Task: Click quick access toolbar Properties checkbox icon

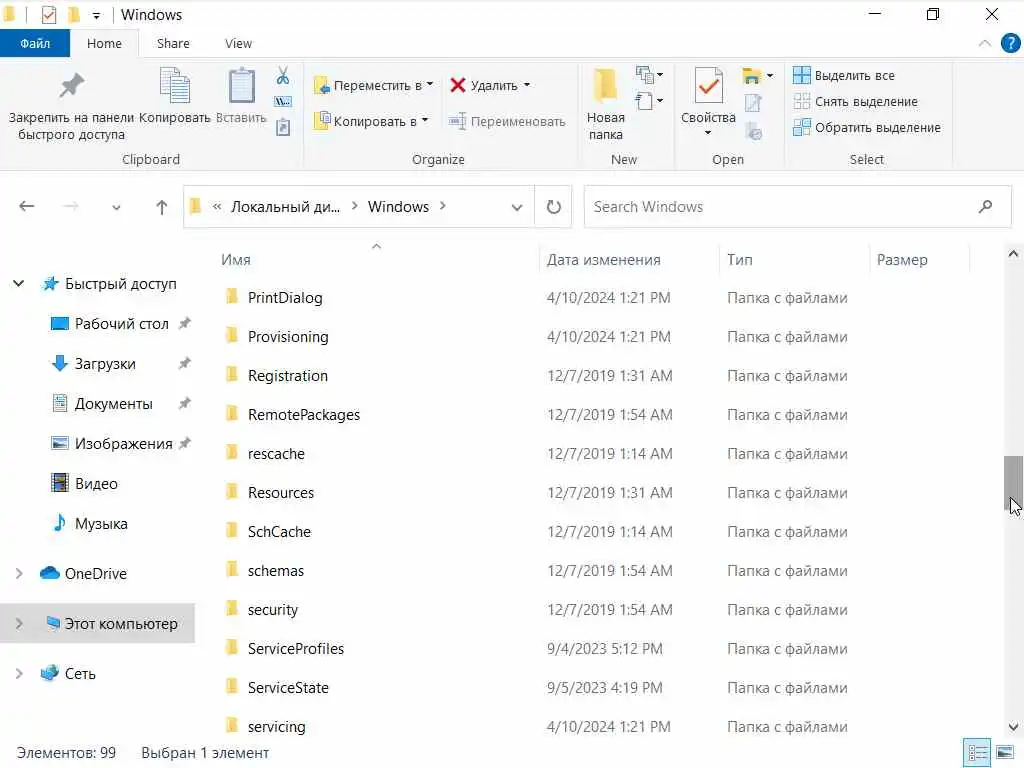Action: pos(48,14)
